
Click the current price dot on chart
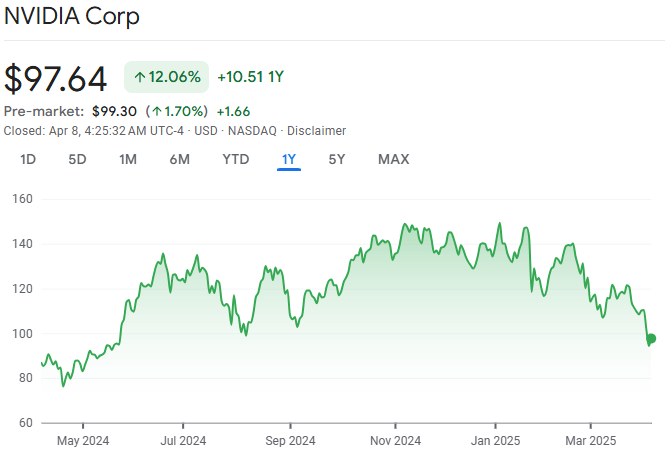[651, 338]
